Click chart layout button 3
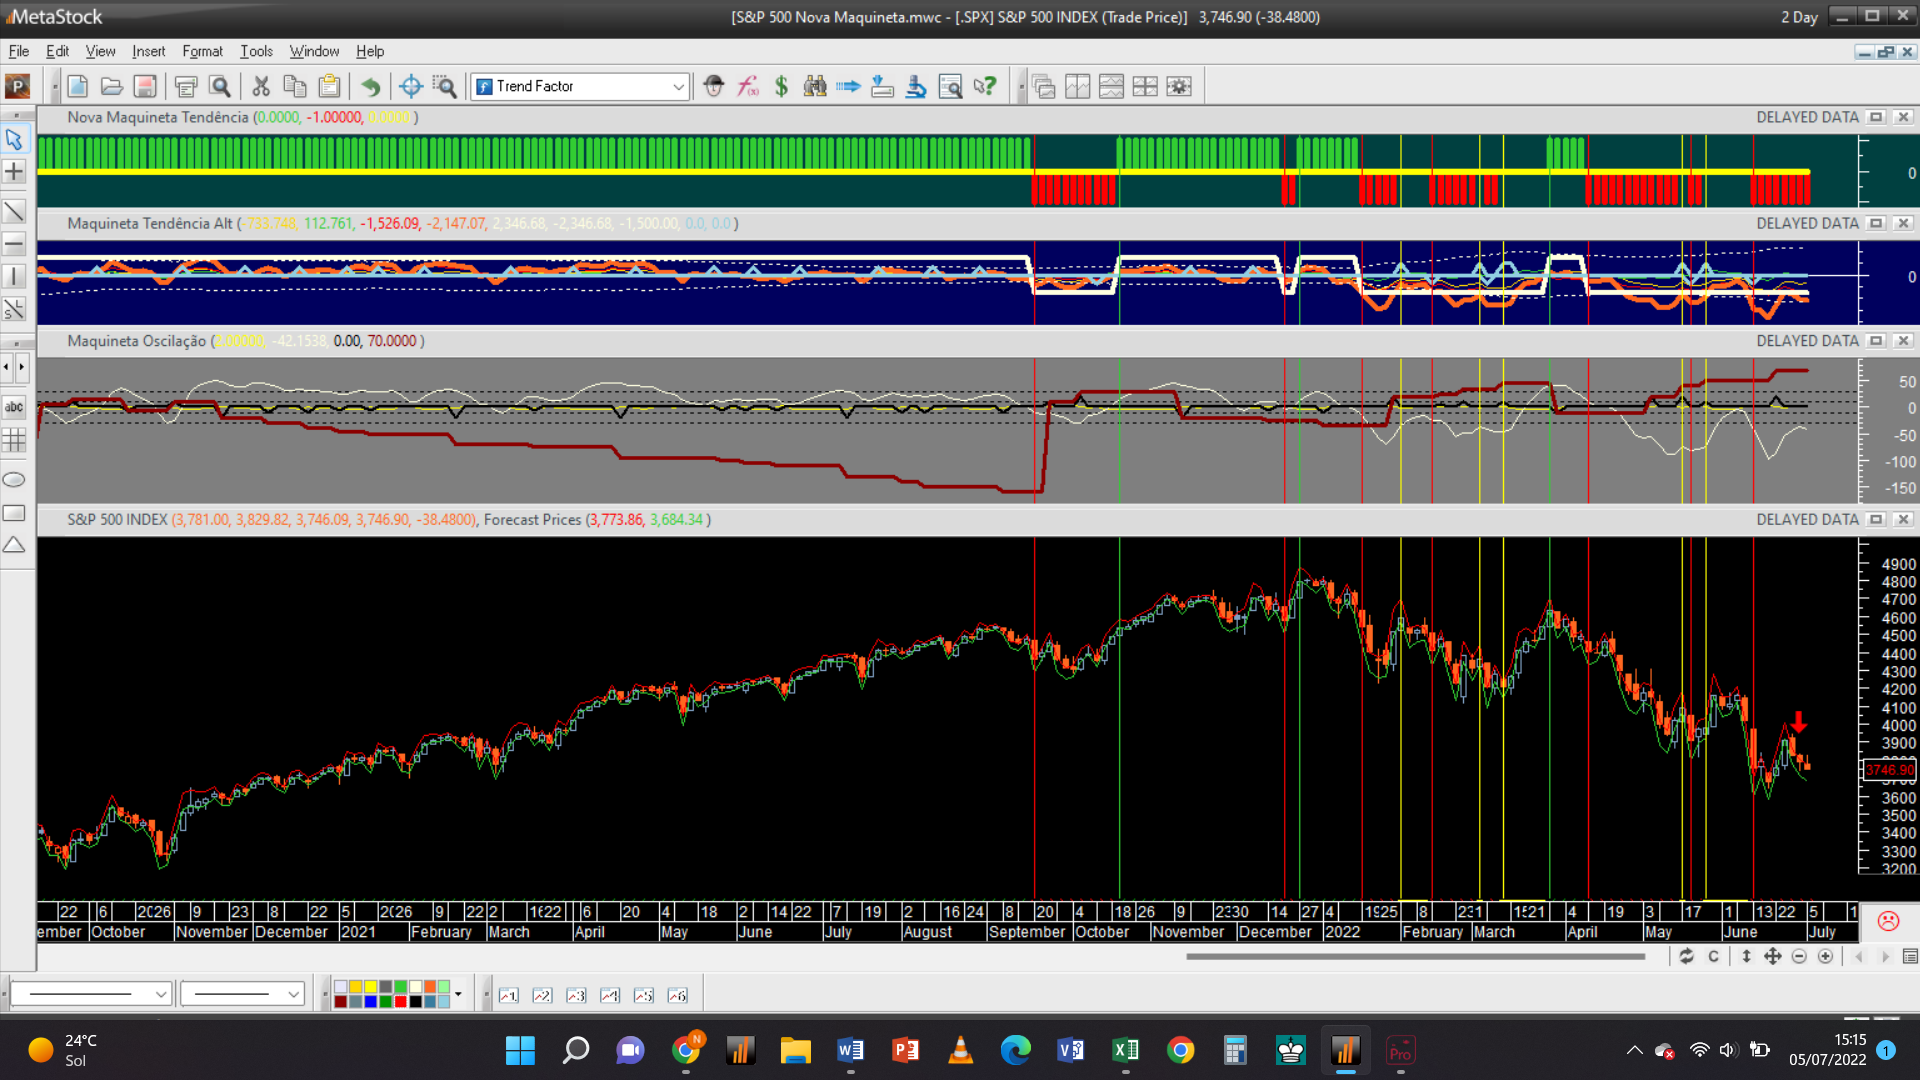Viewport: 1920px width, 1080px height. tap(576, 995)
